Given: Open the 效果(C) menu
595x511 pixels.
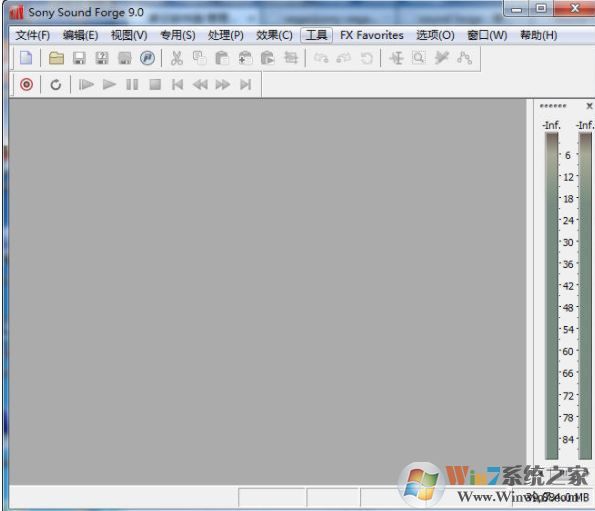Looking at the screenshot, I should 274,35.
